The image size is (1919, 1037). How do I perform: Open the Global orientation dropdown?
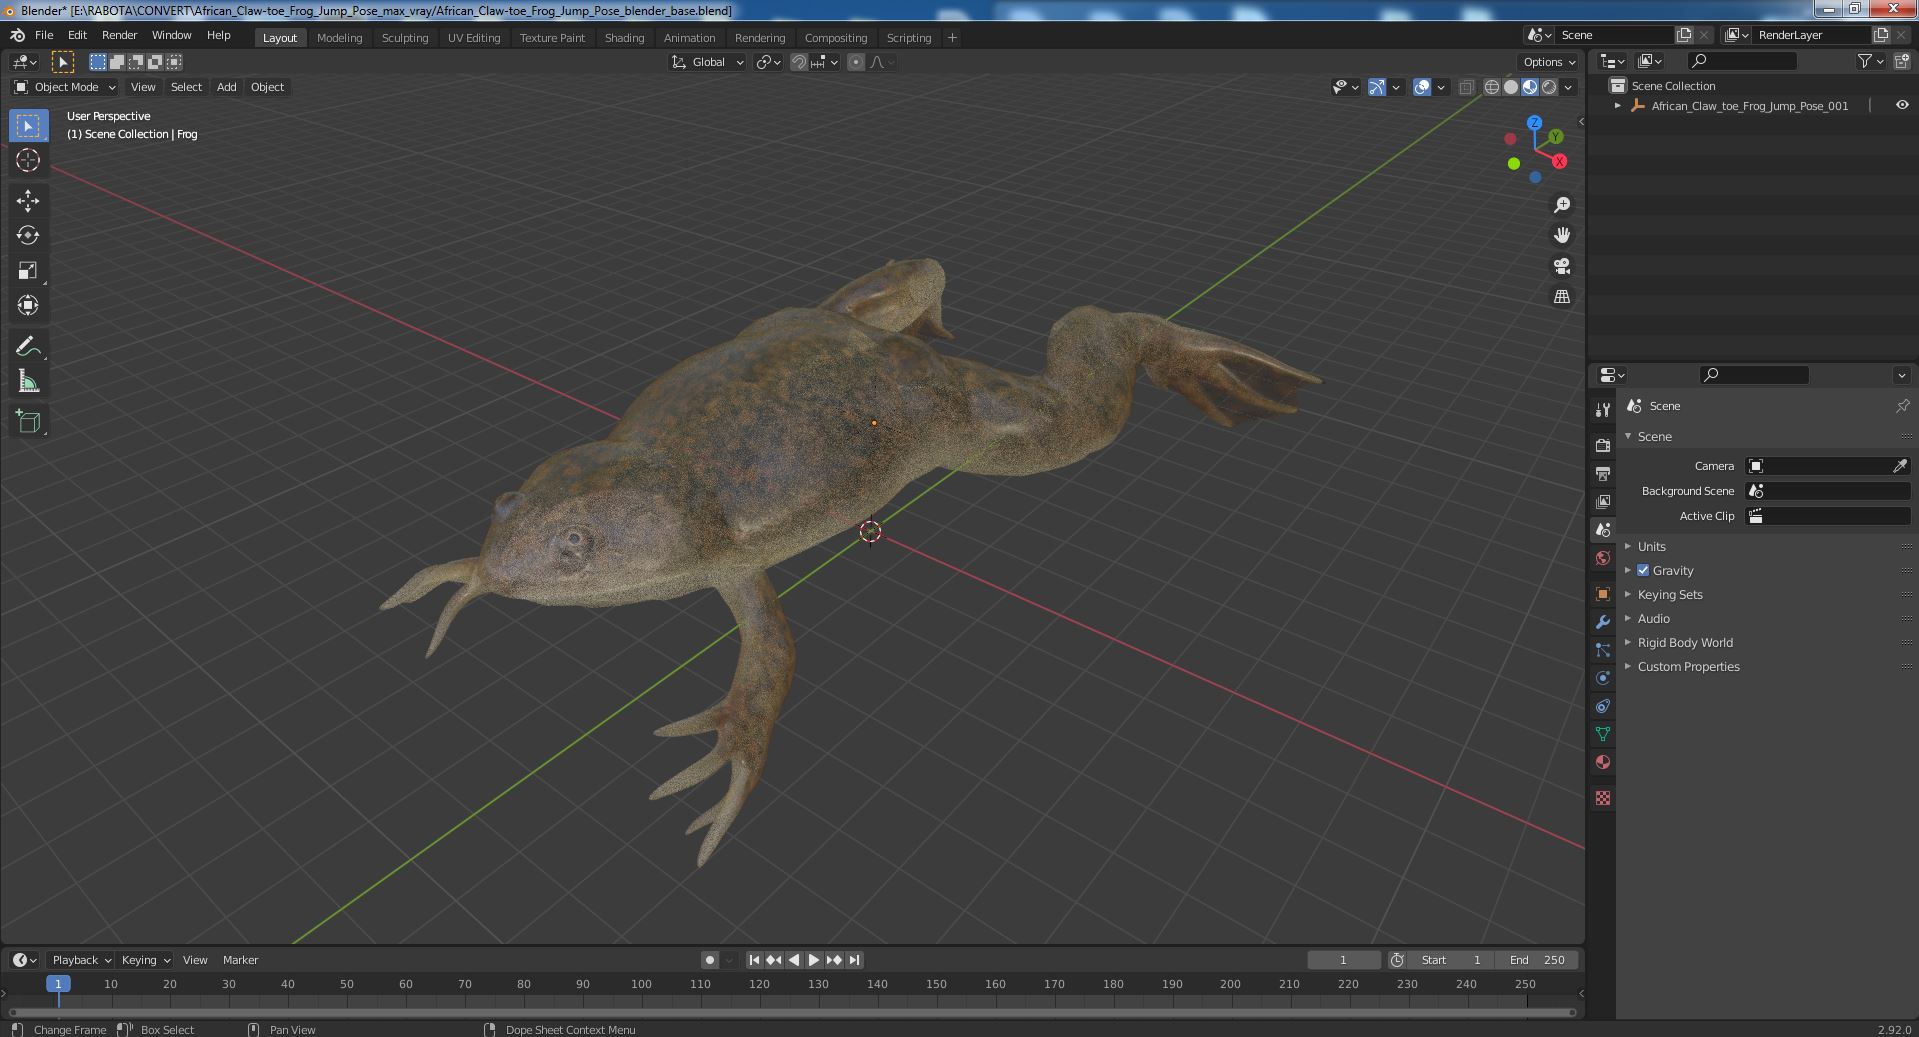click(708, 62)
